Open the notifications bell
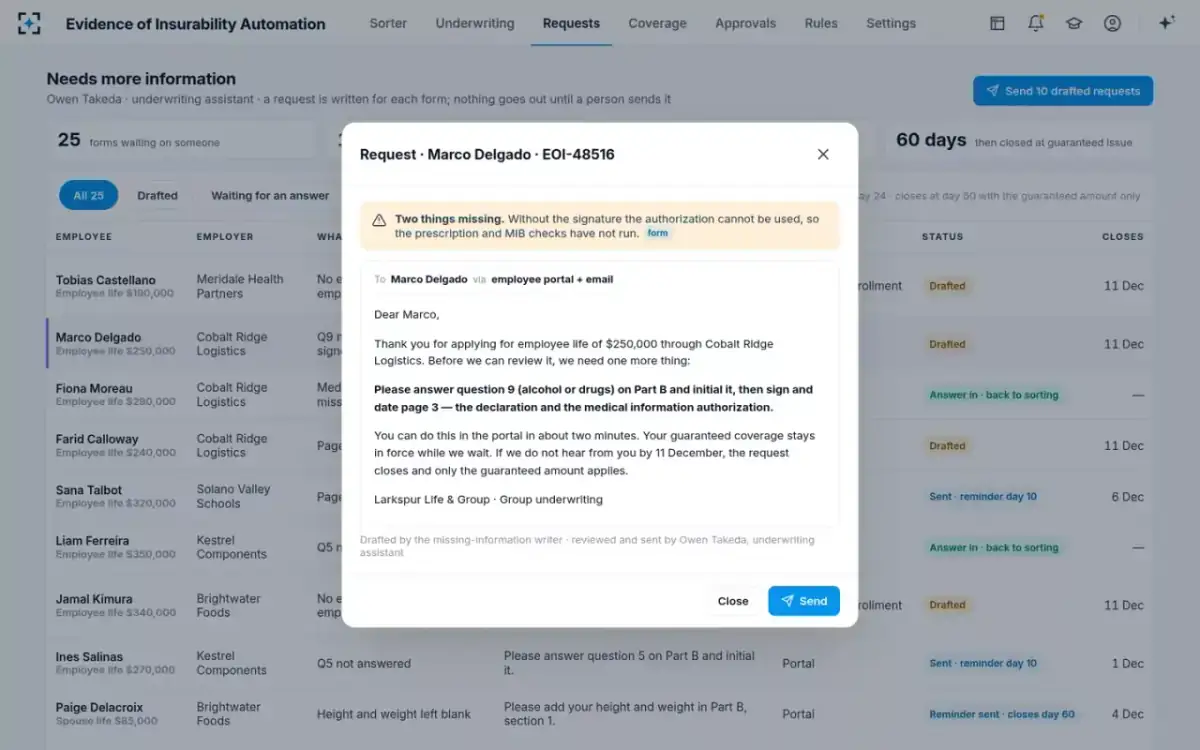This screenshot has width=1200, height=750. (x=1036, y=23)
